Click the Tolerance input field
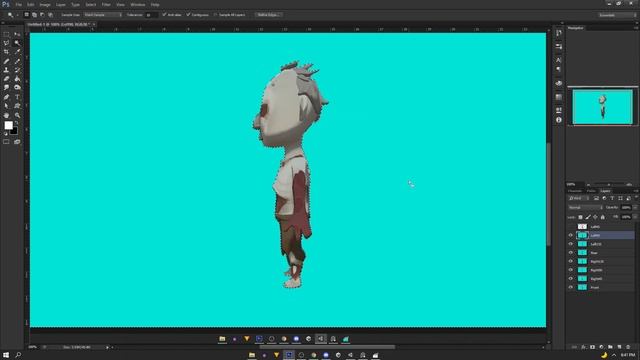This screenshot has width=640, height=360. (x=151, y=15)
